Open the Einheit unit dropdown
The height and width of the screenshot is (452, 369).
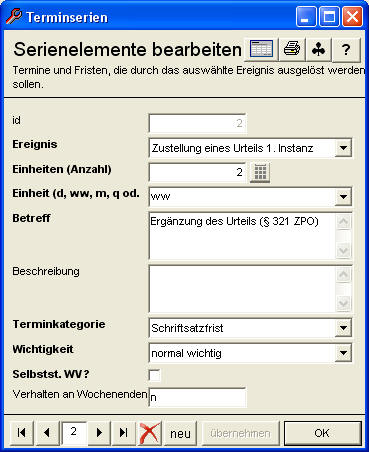[343, 197]
